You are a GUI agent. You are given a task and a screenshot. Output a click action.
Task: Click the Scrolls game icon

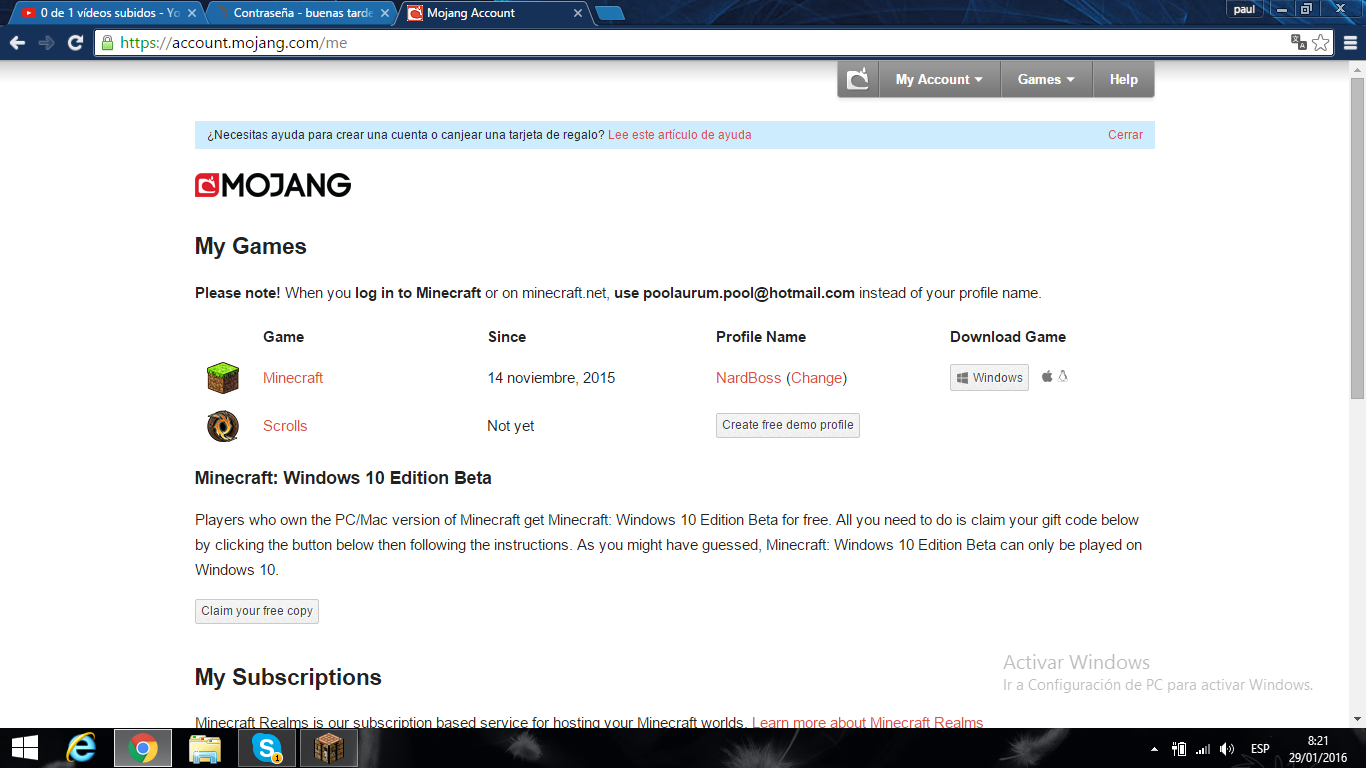point(223,426)
